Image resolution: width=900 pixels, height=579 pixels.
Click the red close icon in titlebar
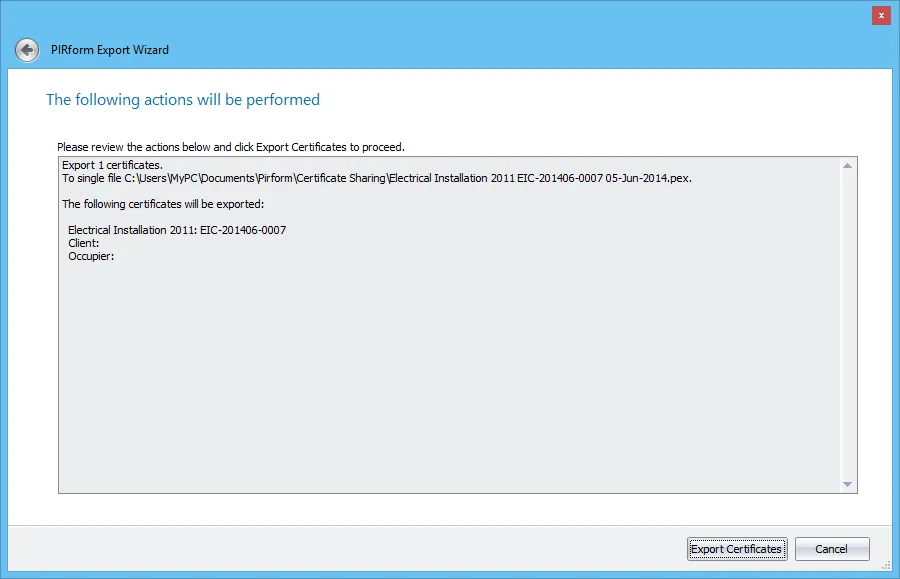pos(880,15)
